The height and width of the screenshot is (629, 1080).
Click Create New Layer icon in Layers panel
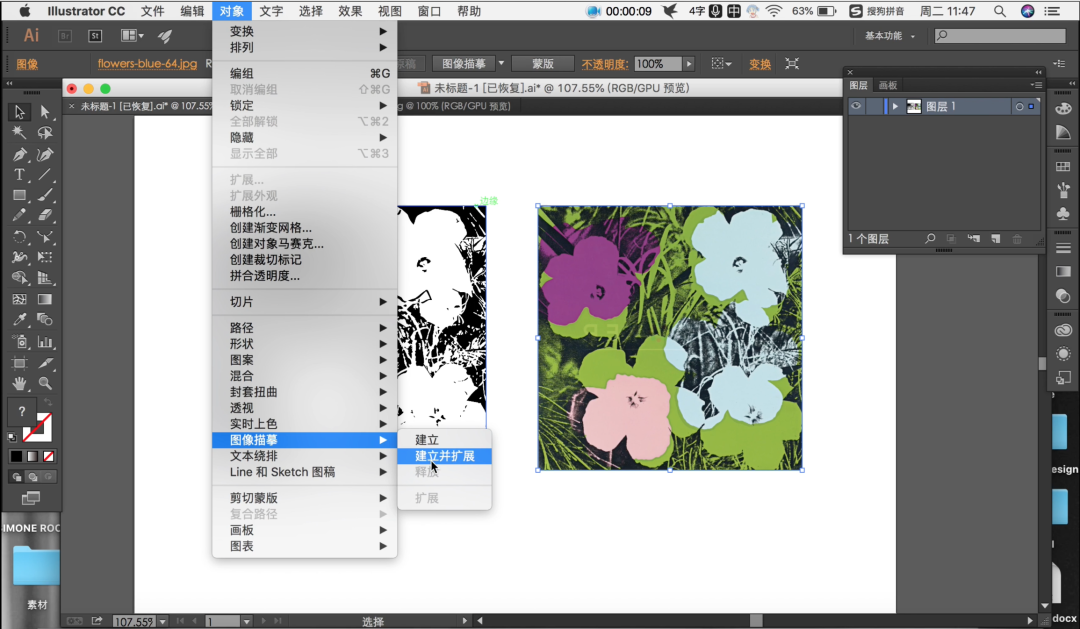pos(995,238)
